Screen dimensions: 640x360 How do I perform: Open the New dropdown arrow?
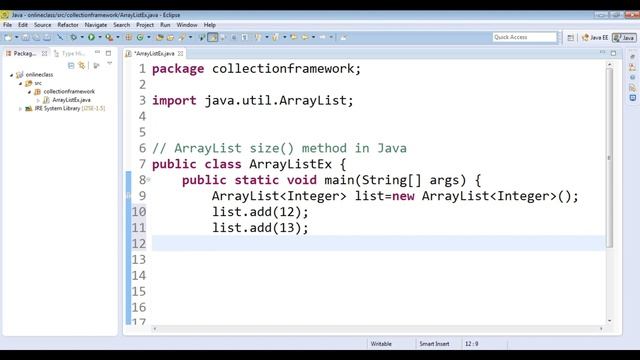(17, 37)
